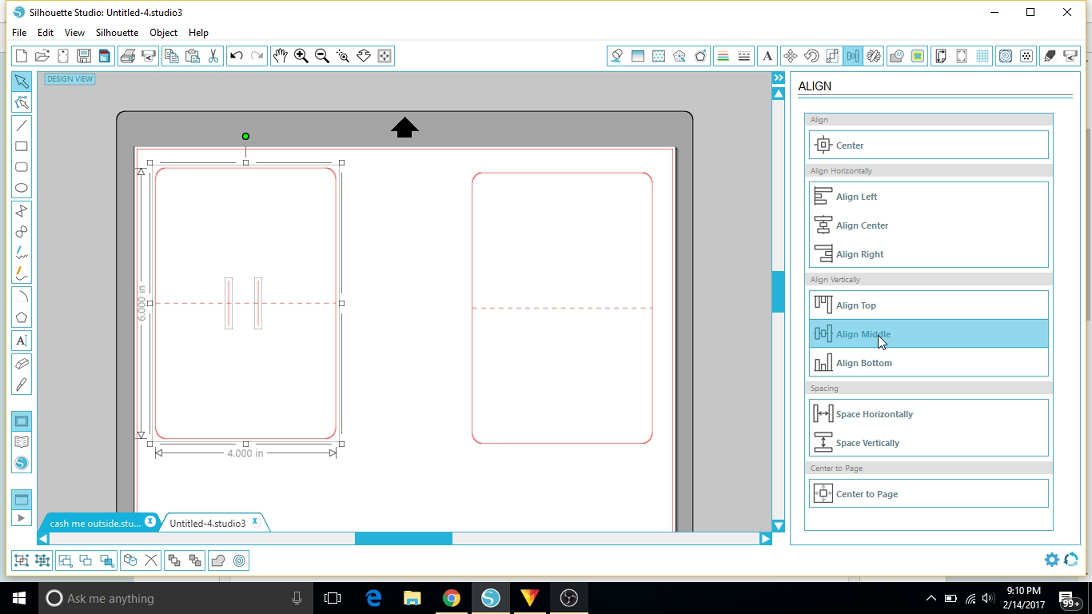
Task: Click the Ungroup icon in bottom toolbar
Action: pyautogui.click(x=42, y=560)
